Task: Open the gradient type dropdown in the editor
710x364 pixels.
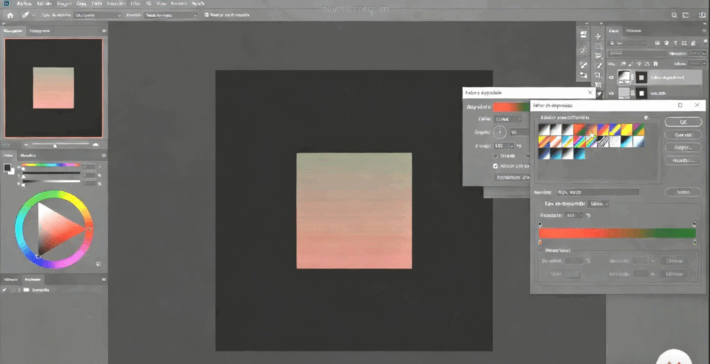Action: point(600,204)
